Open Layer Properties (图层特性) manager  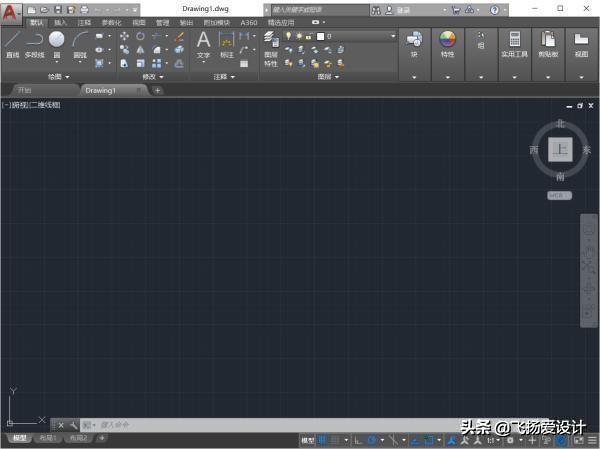click(x=271, y=49)
